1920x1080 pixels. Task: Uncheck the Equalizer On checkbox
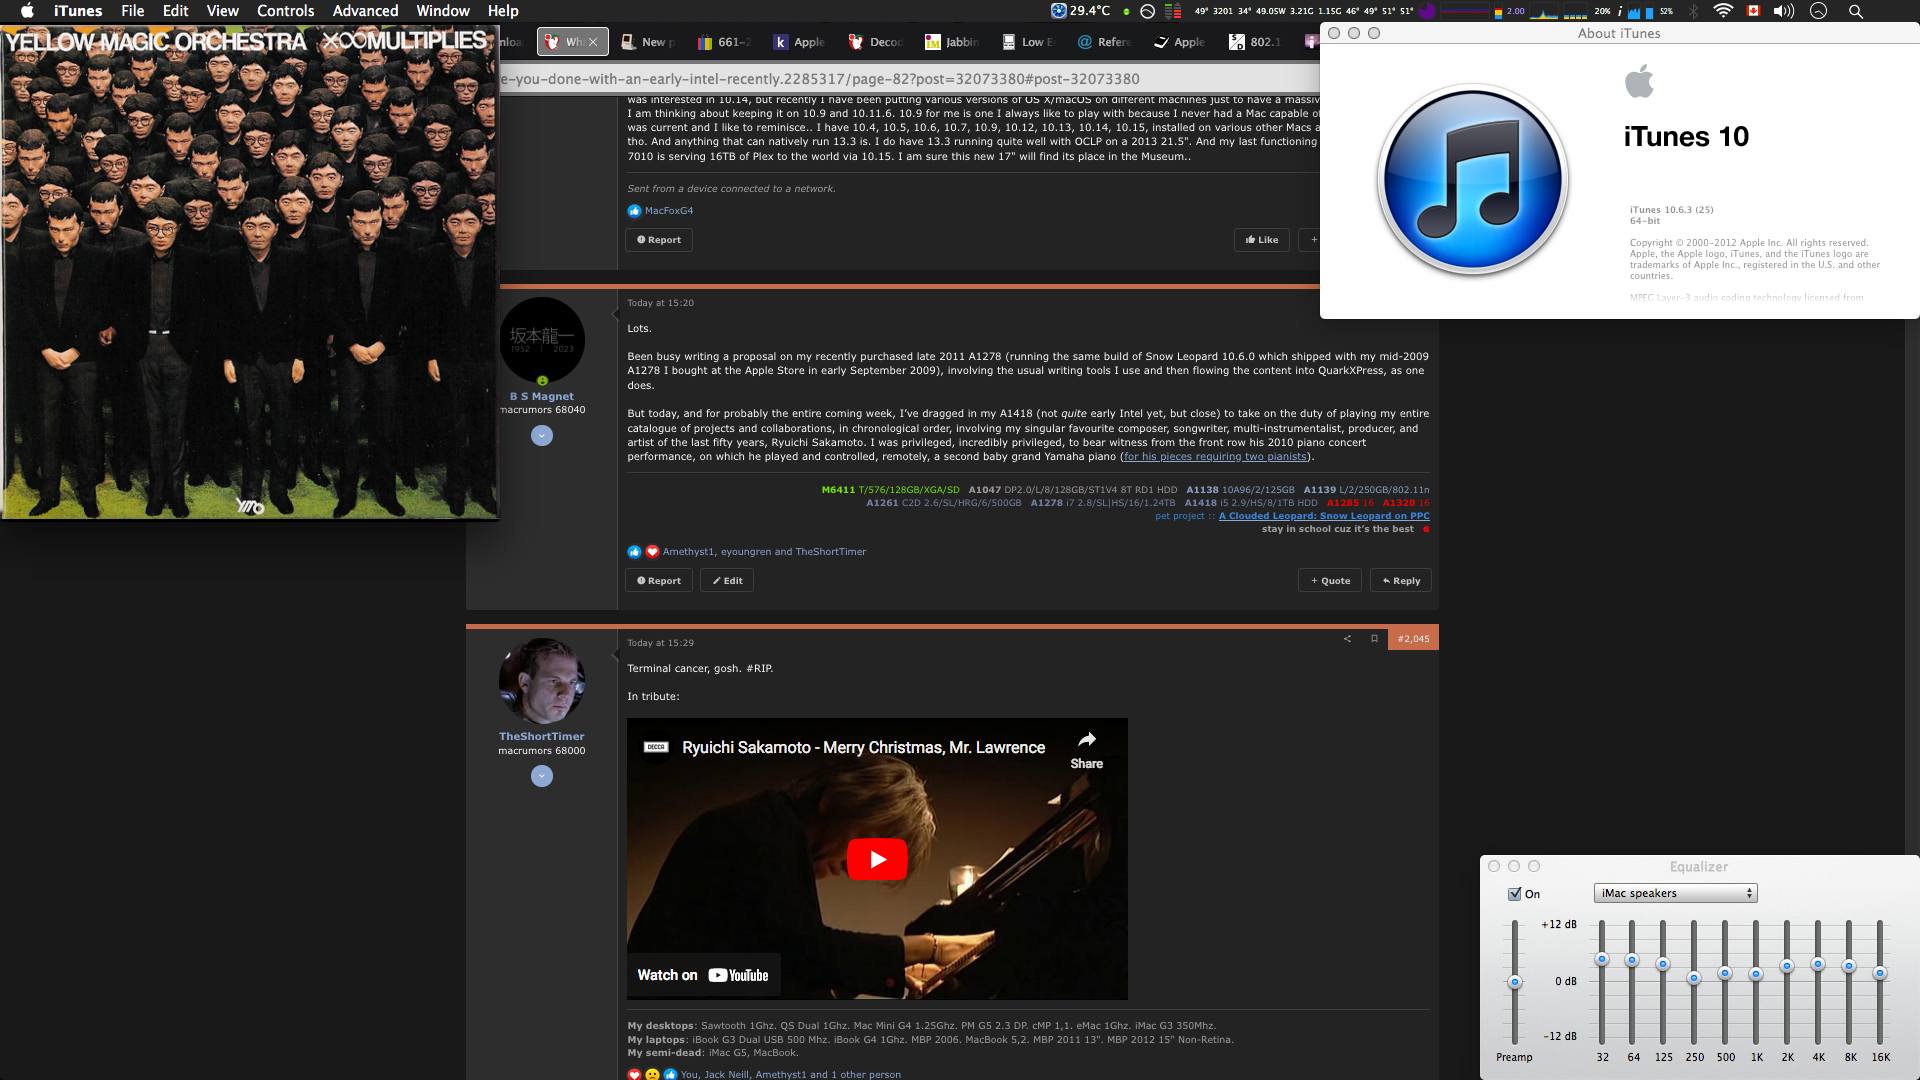[x=1514, y=894]
